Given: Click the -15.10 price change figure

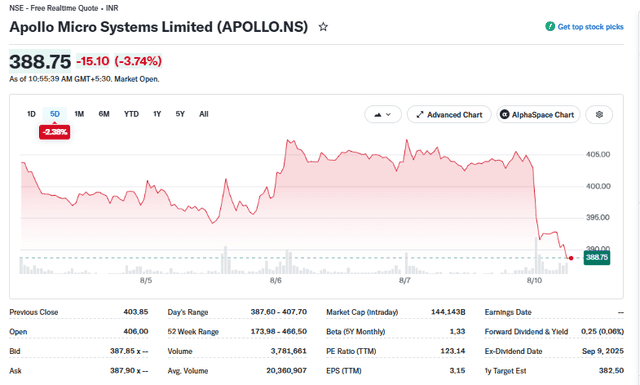Looking at the screenshot, I should 93,61.
